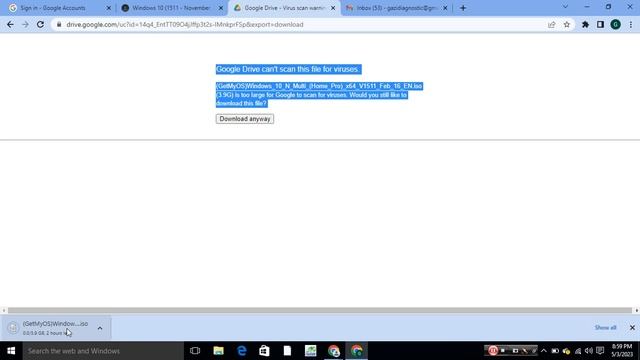Close the Windows 10 (1511 tab
Viewport: 640px width, 360px height.
point(221,8)
